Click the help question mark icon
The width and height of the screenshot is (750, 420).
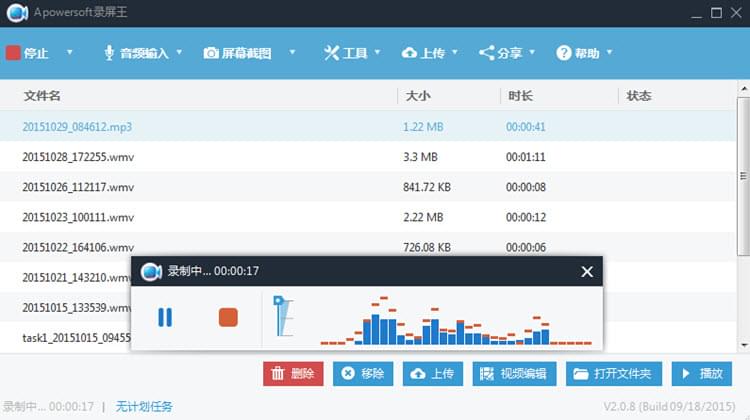tap(563, 53)
